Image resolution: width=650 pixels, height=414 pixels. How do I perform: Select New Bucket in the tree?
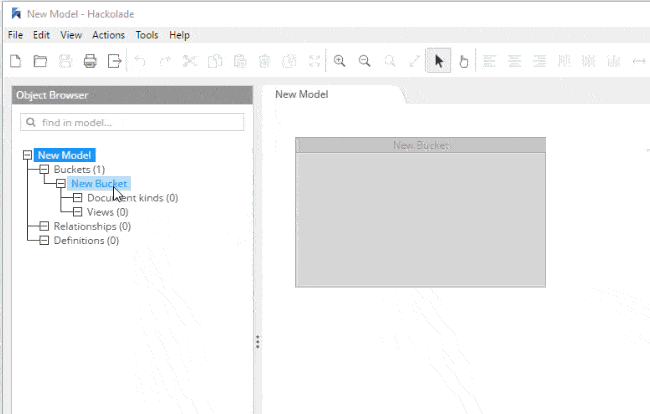click(x=99, y=184)
